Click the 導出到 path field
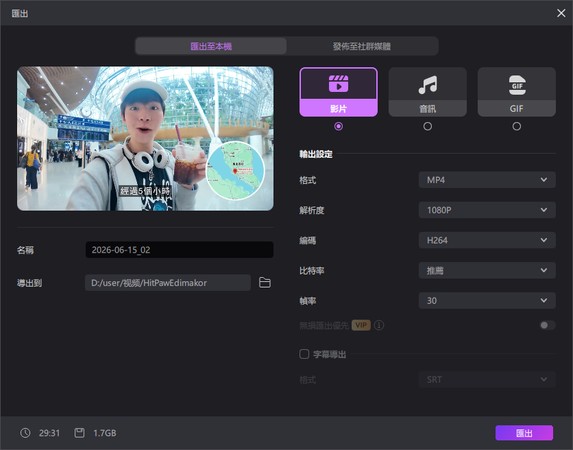Viewport: 573px width, 450px height. point(168,283)
